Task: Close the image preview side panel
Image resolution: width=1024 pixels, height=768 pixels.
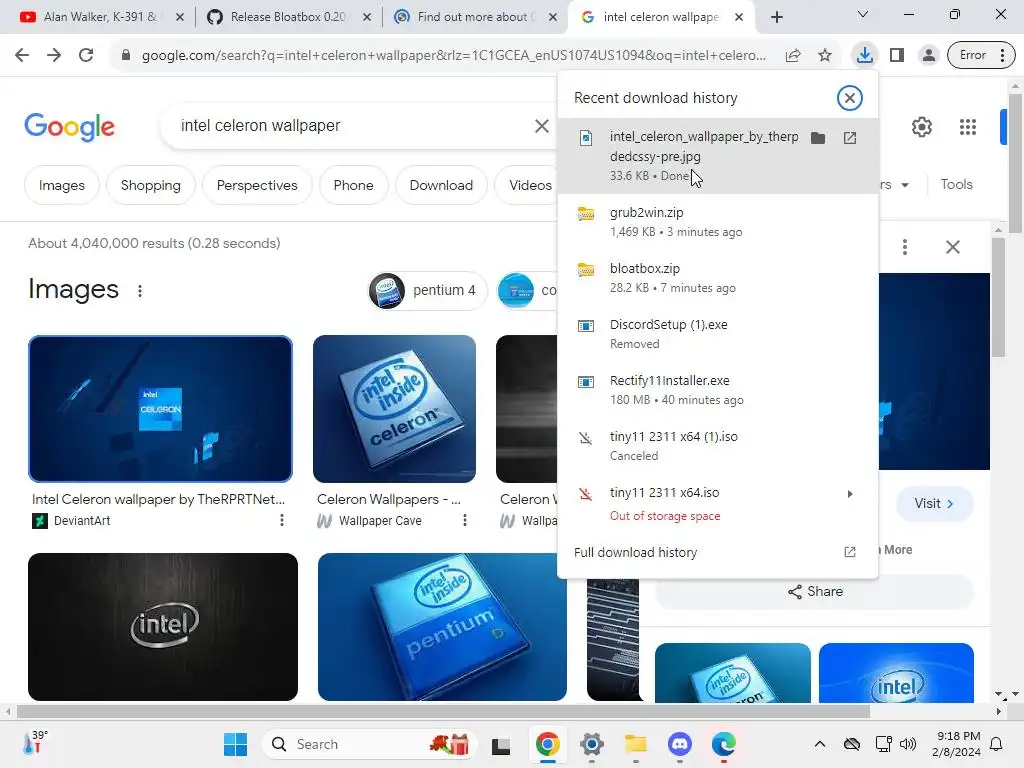Action: coord(953,247)
